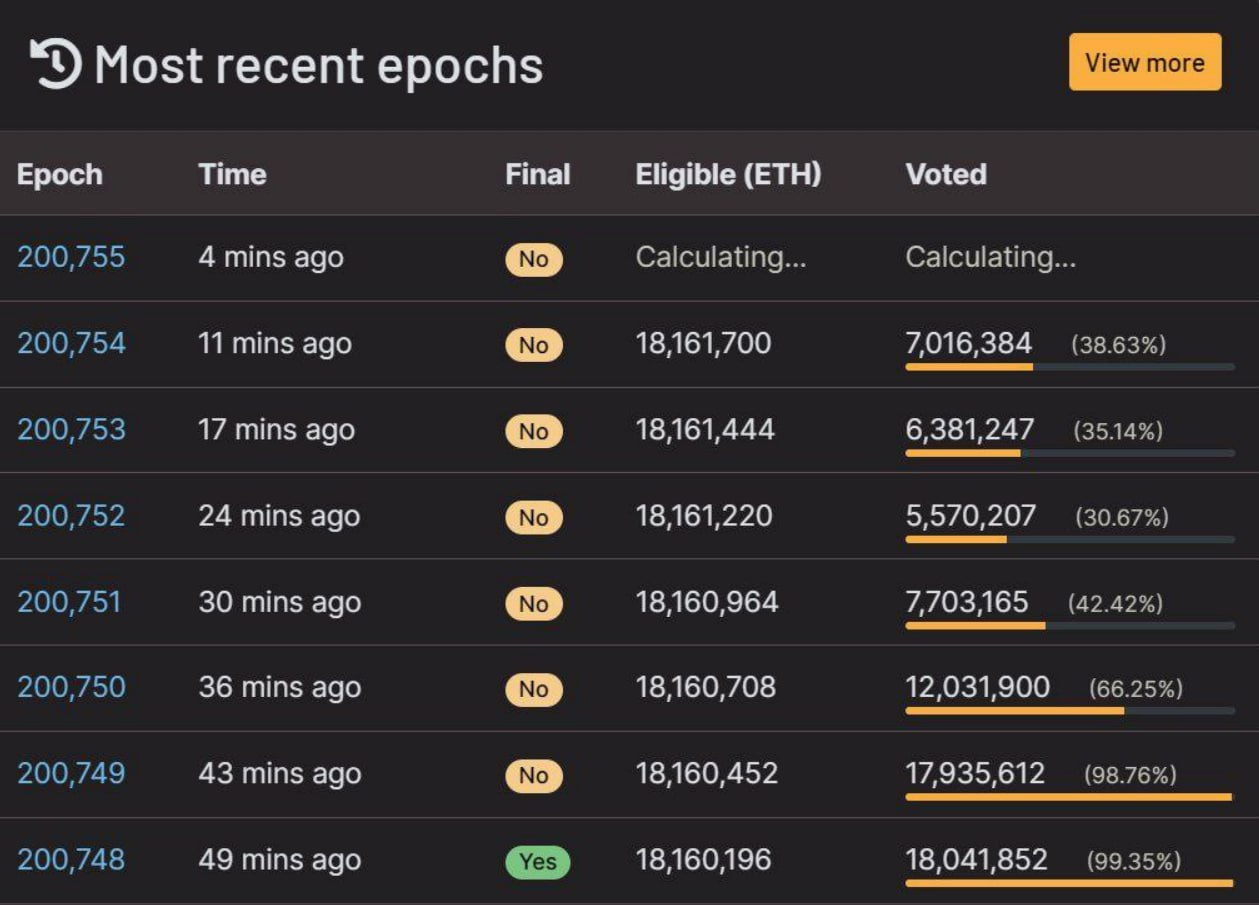
Task: Click the Final column header
Action: point(538,174)
